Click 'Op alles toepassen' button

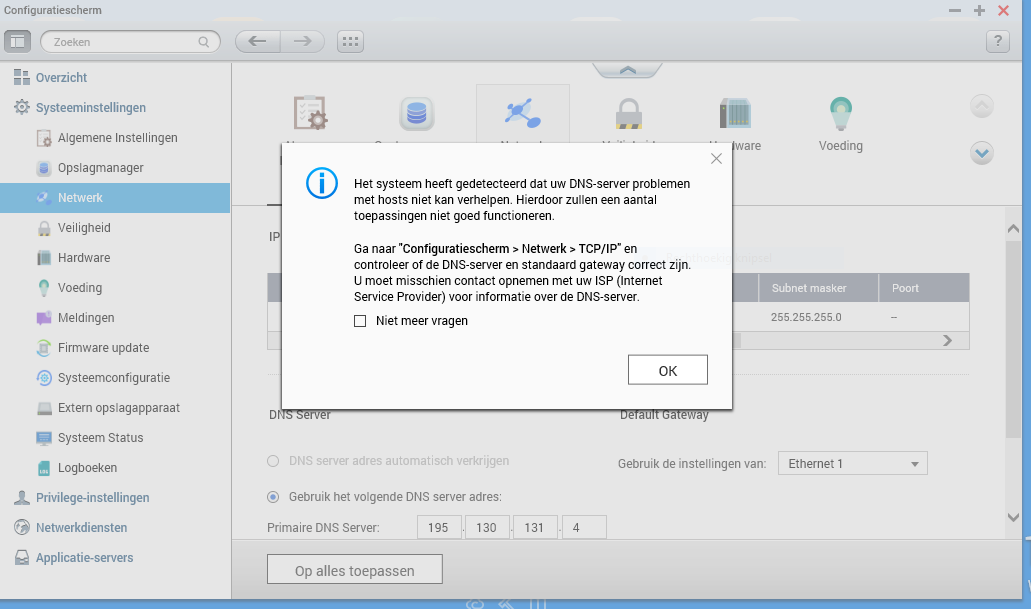coord(354,570)
